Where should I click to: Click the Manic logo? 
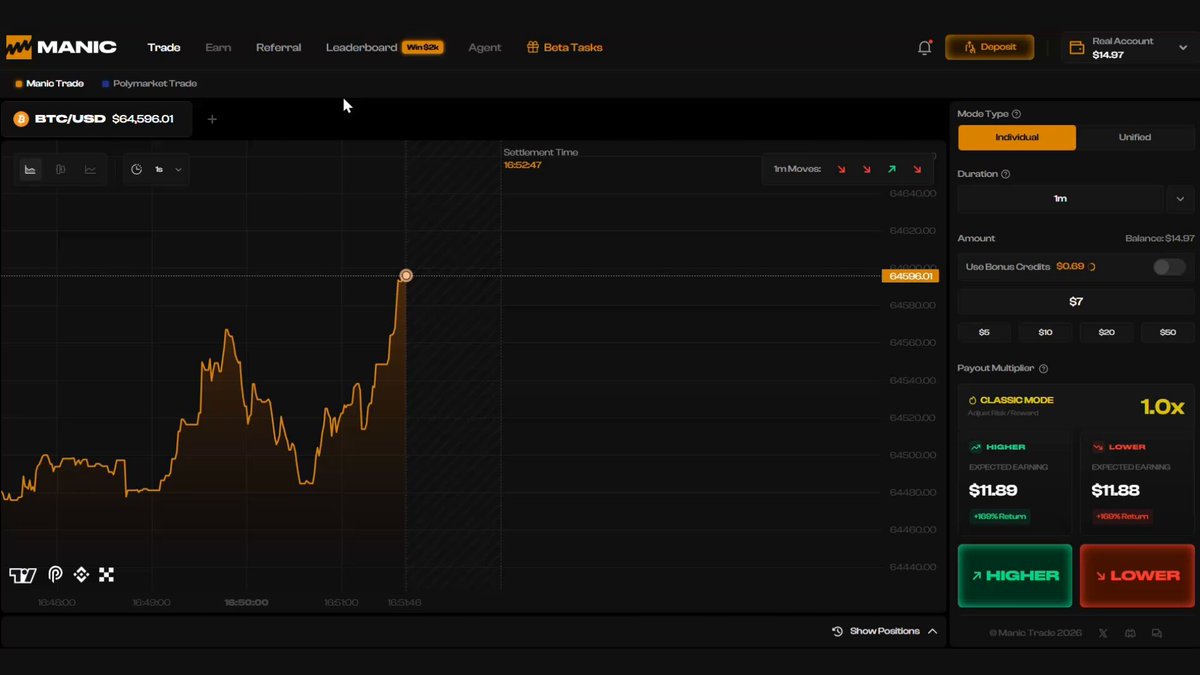click(61, 47)
